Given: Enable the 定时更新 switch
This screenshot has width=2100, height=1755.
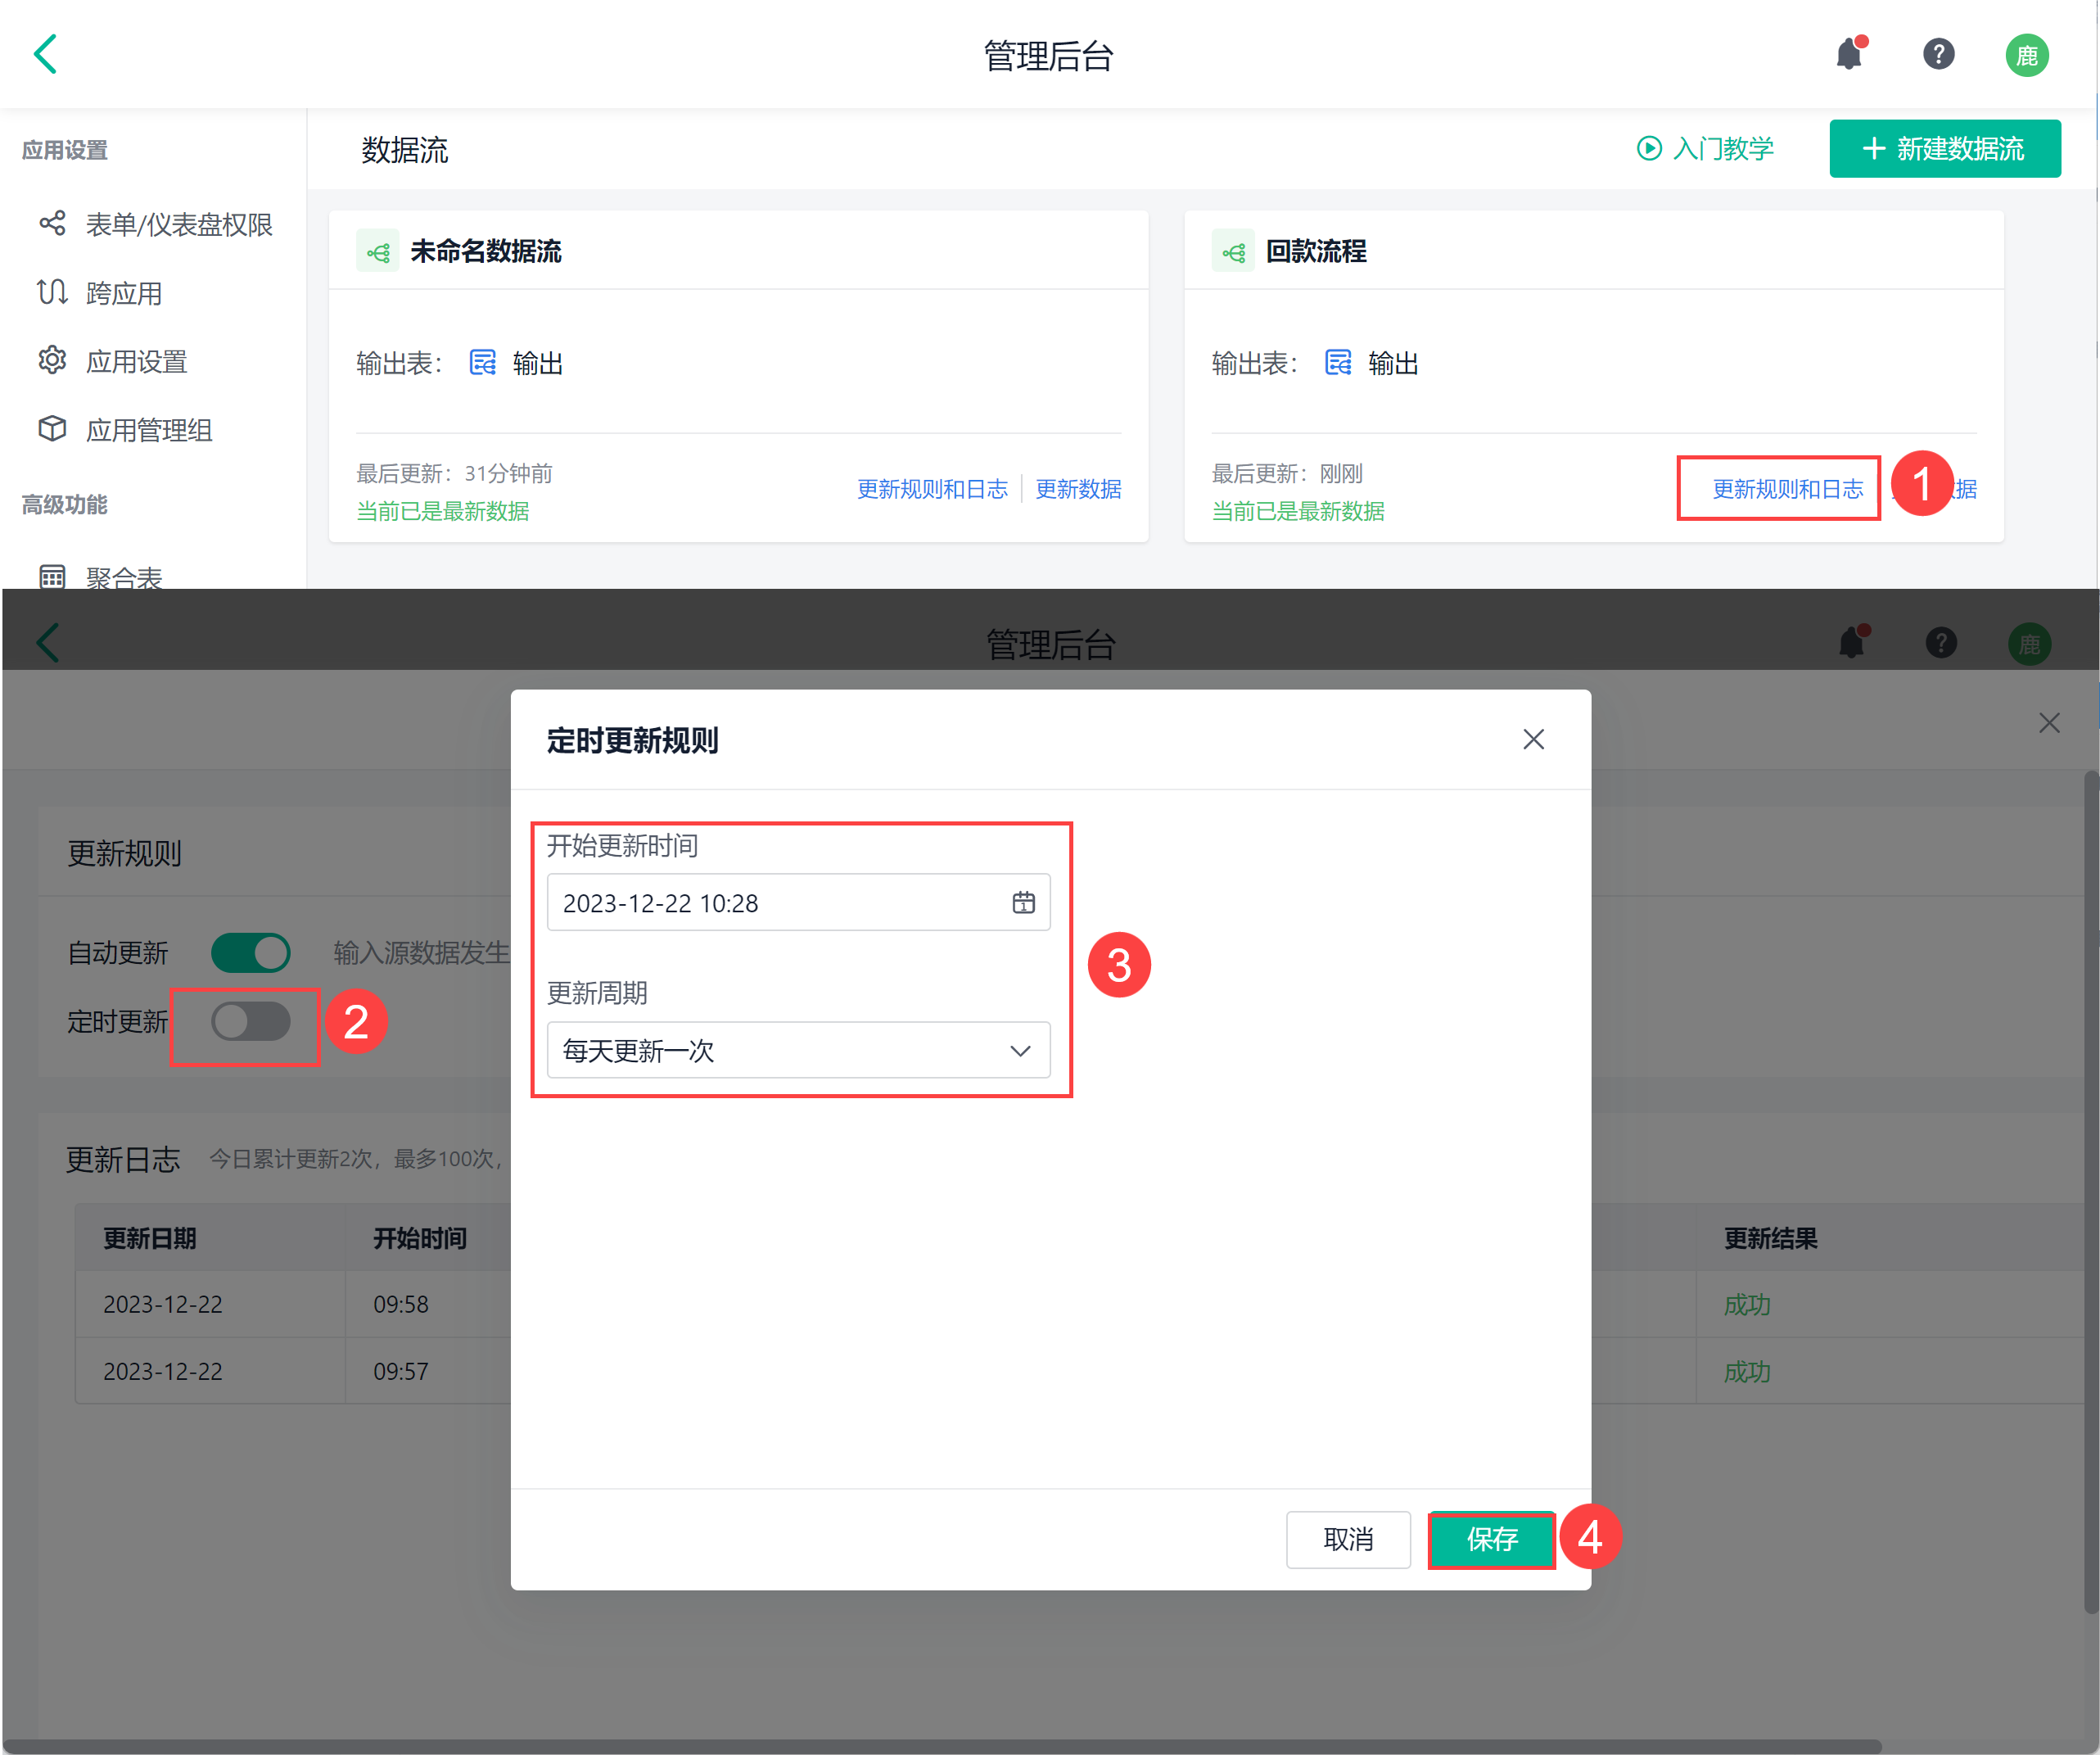Looking at the screenshot, I should 250,1022.
